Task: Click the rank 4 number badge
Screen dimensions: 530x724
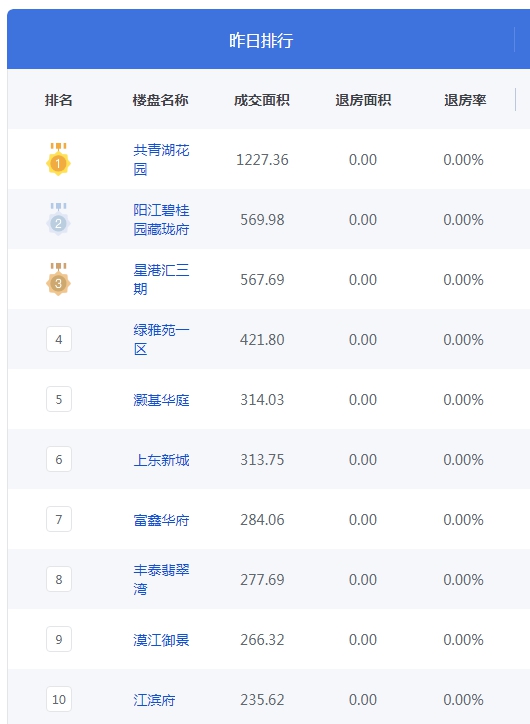Action: coord(59,339)
